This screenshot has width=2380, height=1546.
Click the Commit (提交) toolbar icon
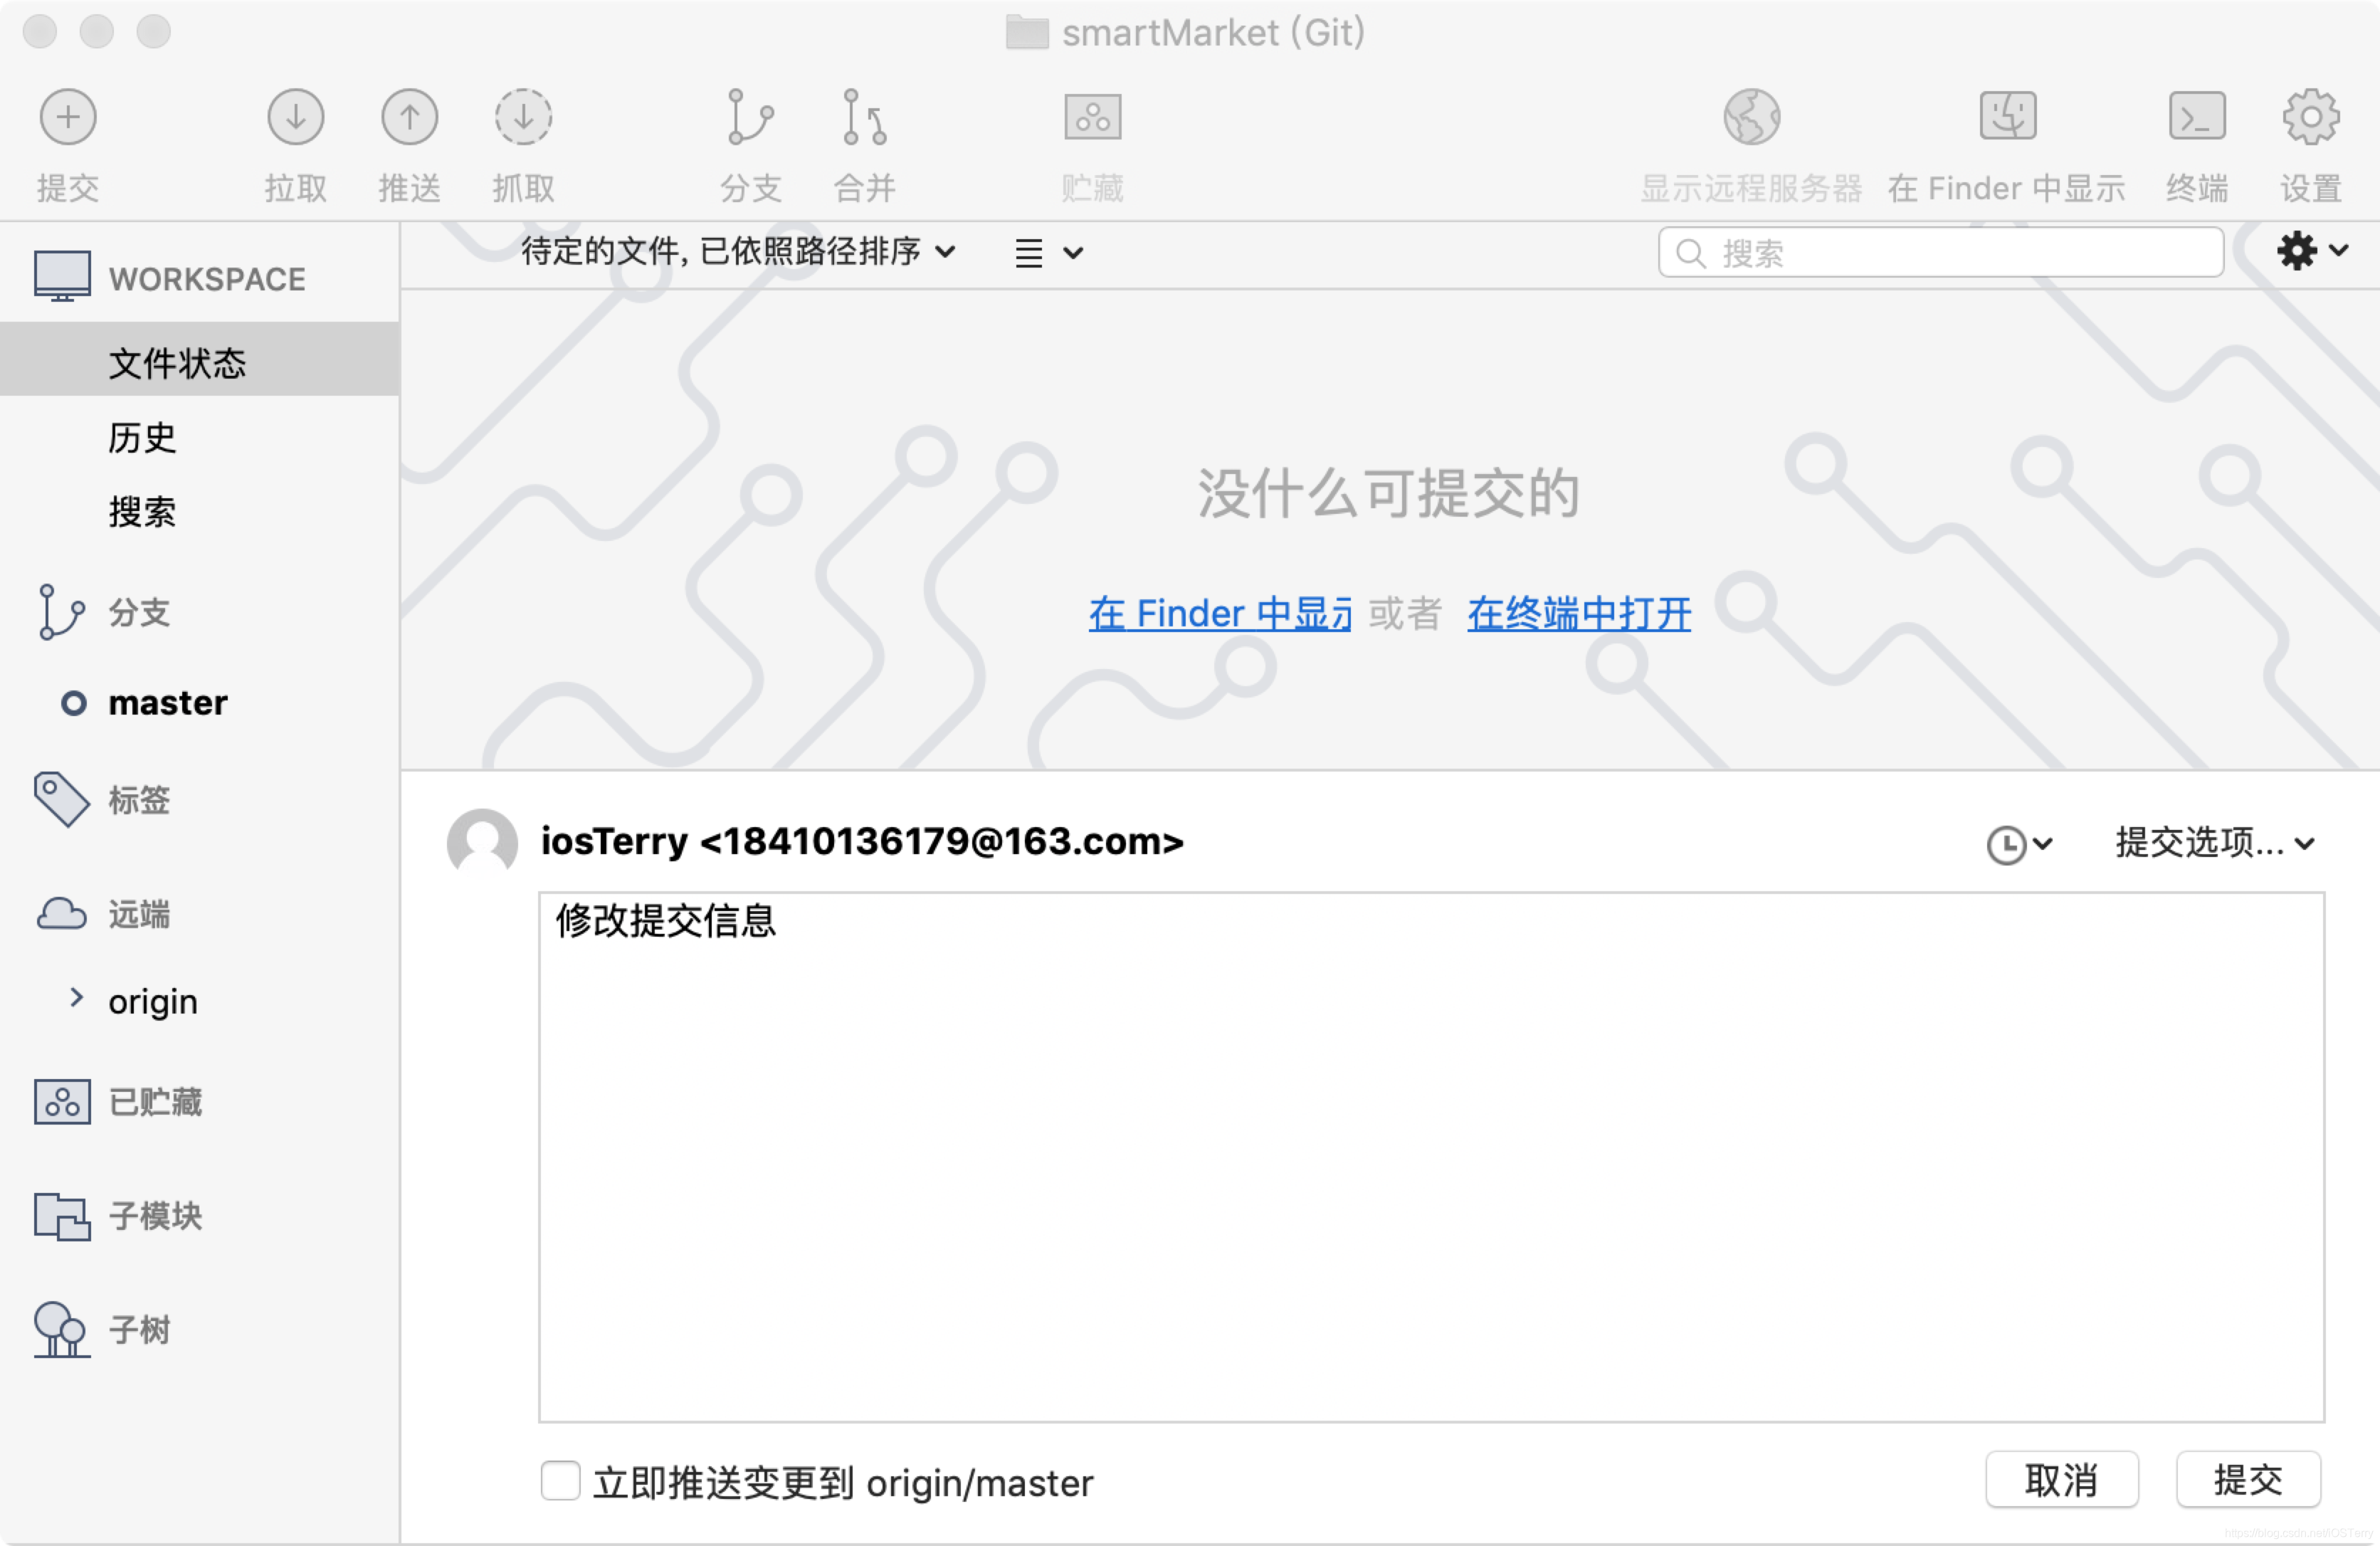point(67,118)
